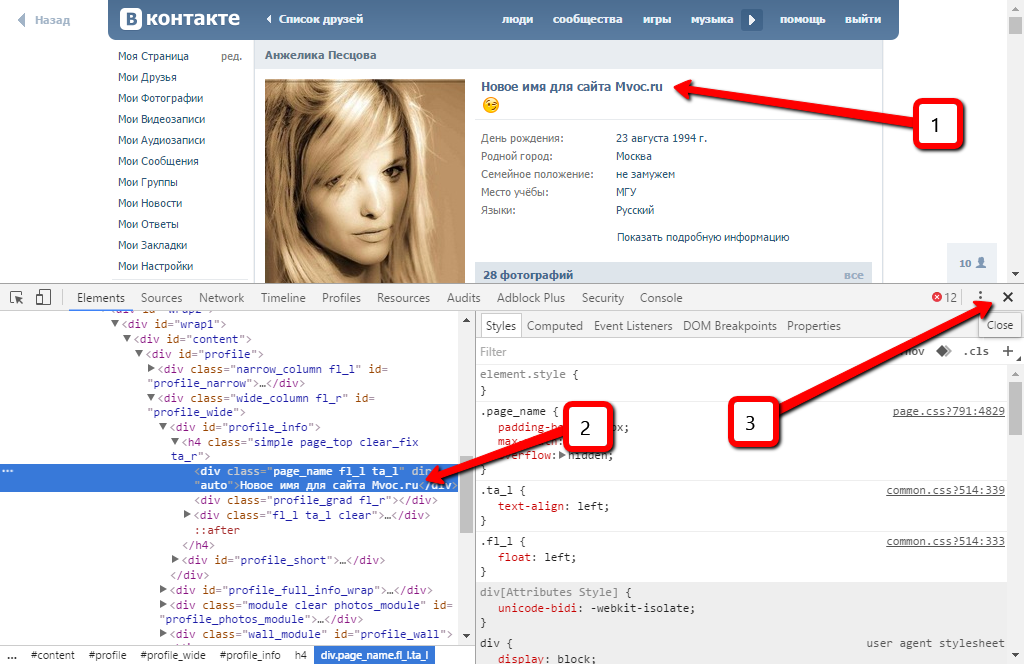
Task: Activate the inspect element picker icon
Action: point(17,297)
